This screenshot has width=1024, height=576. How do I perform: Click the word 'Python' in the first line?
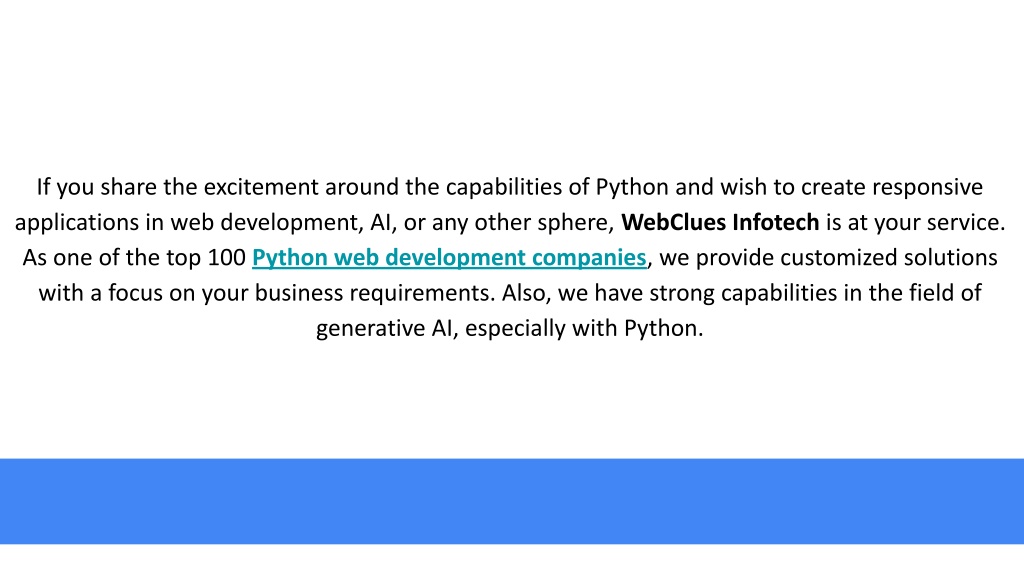pyautogui.click(x=632, y=187)
